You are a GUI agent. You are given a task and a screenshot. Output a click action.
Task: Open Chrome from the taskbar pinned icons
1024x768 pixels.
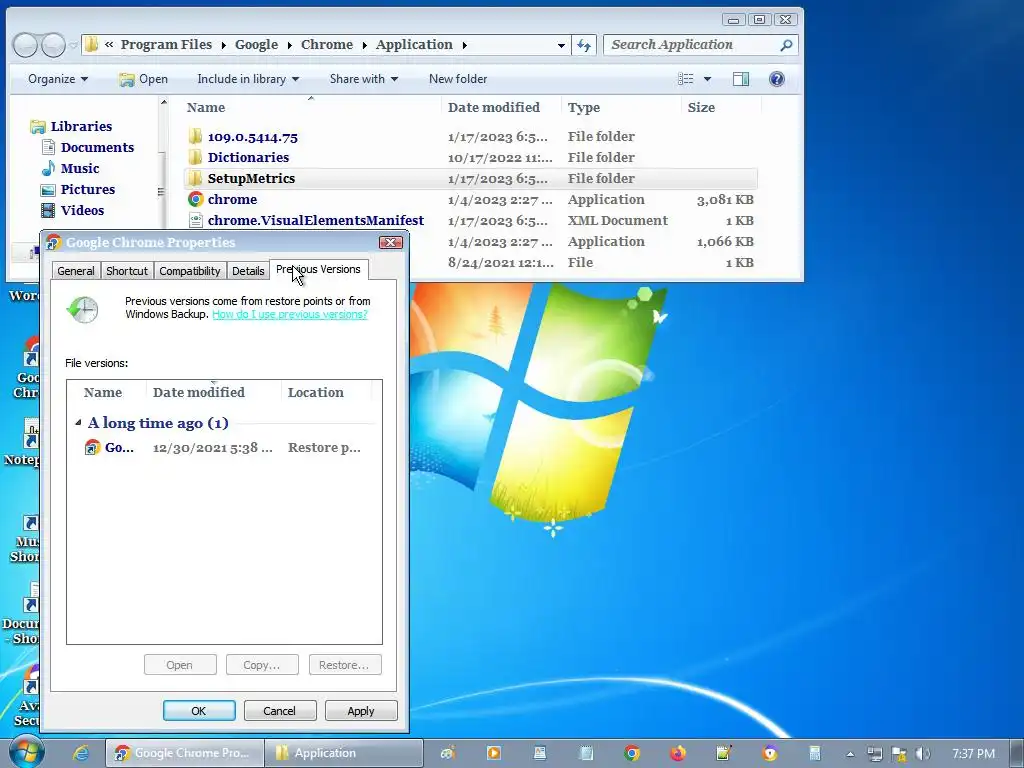(631, 753)
